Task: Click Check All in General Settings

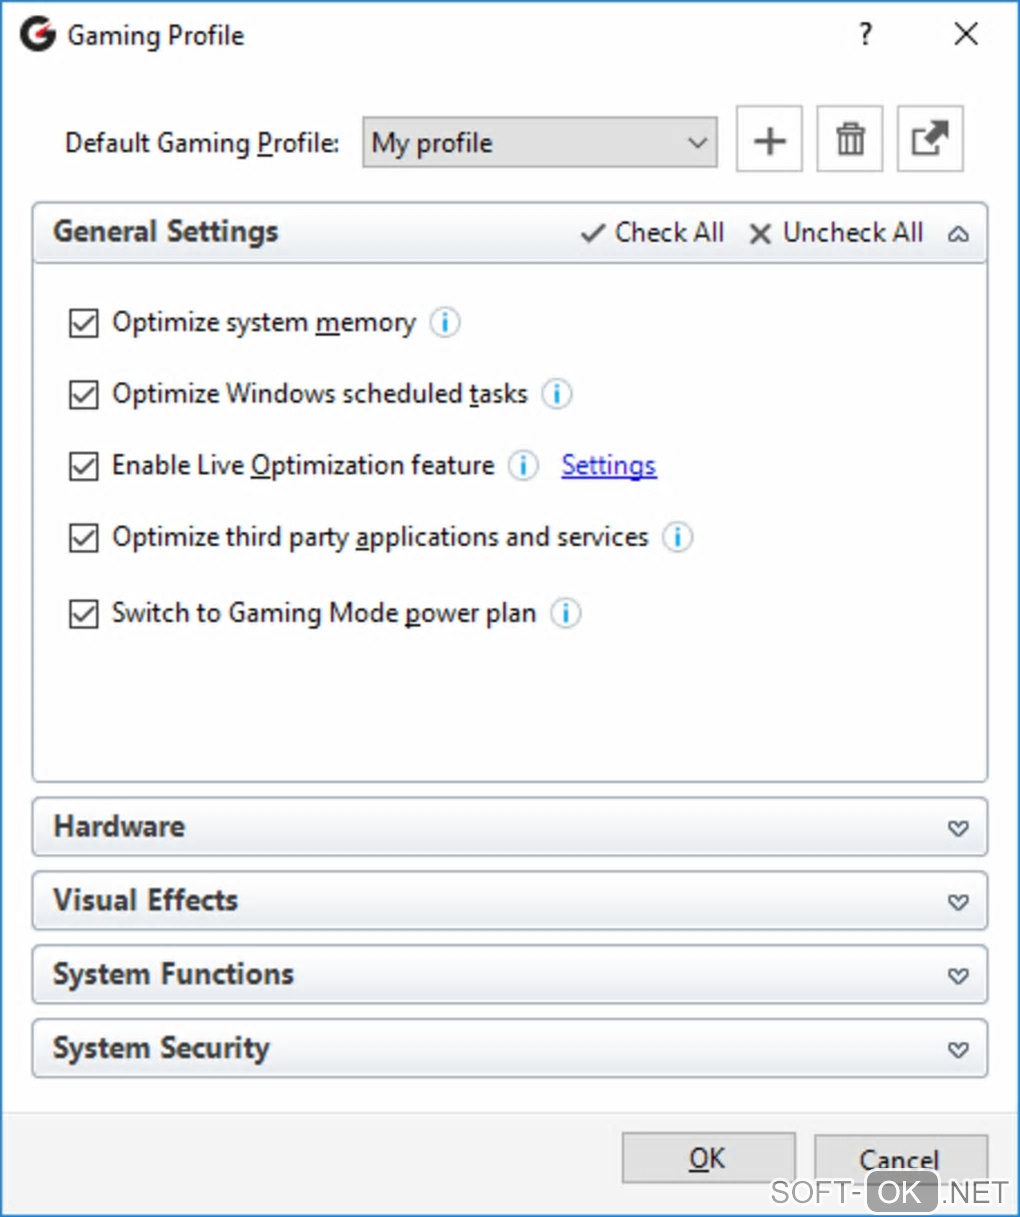Action: (x=653, y=233)
